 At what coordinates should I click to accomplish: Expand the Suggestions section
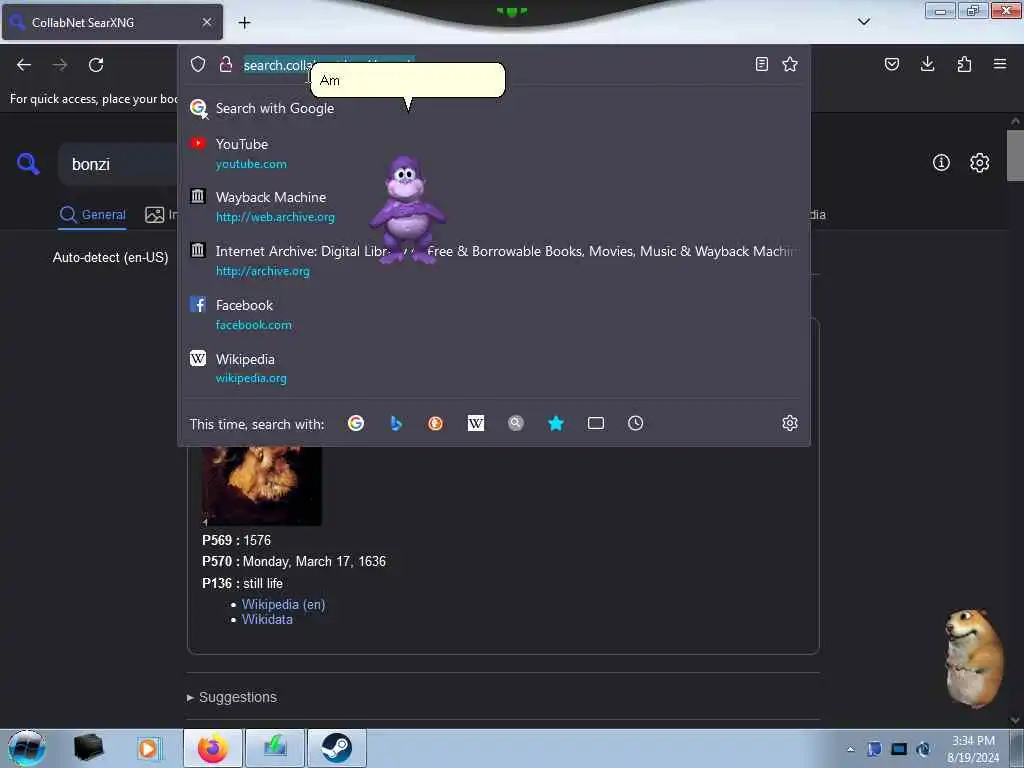pos(232,697)
